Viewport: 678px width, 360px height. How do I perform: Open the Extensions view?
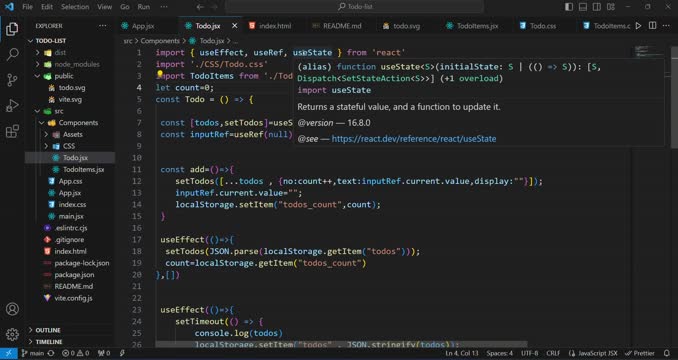(x=12, y=131)
